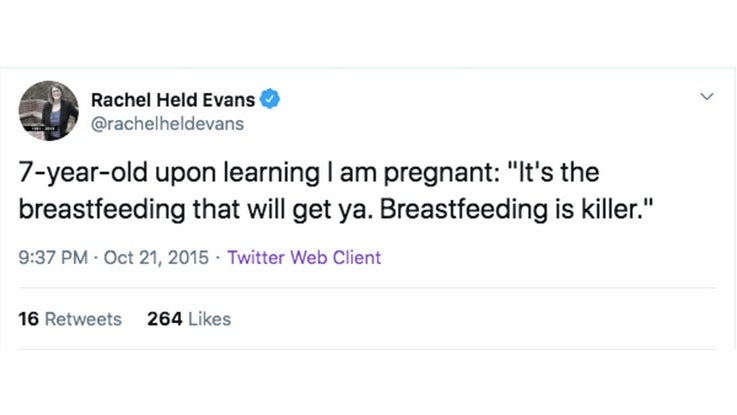This screenshot has width=737, height=415.
Task: Click the phrase "Breastfeeding is killer."
Action: (517, 209)
